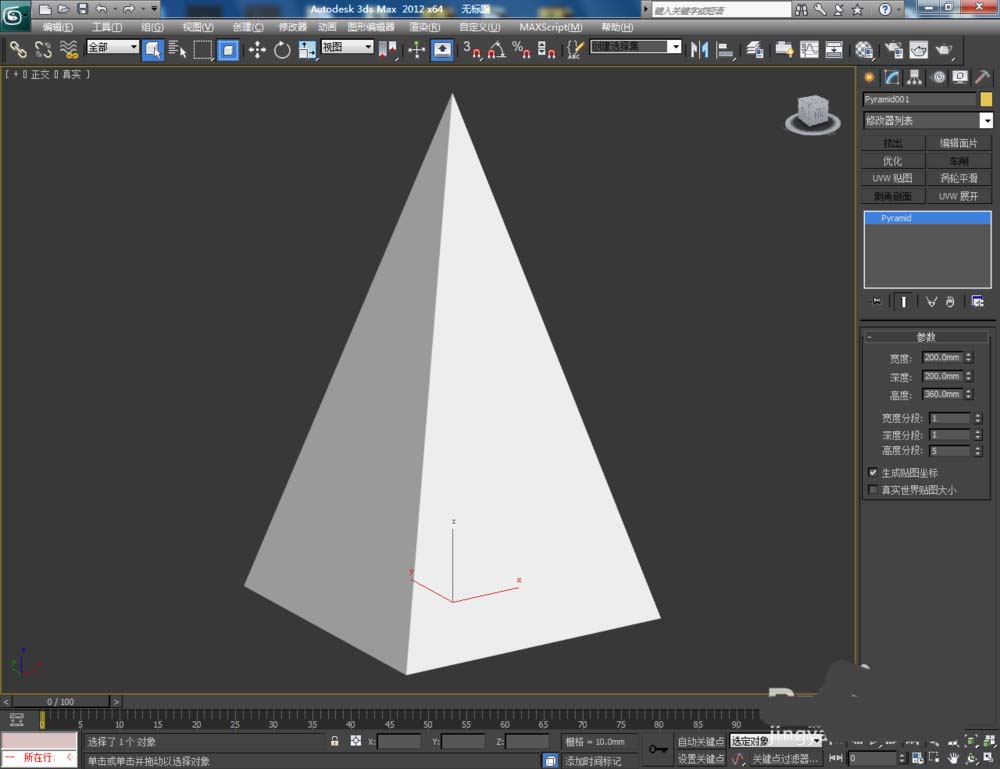The height and width of the screenshot is (769, 1000).
Task: Open the 渲染(R) menu
Action: tap(423, 27)
